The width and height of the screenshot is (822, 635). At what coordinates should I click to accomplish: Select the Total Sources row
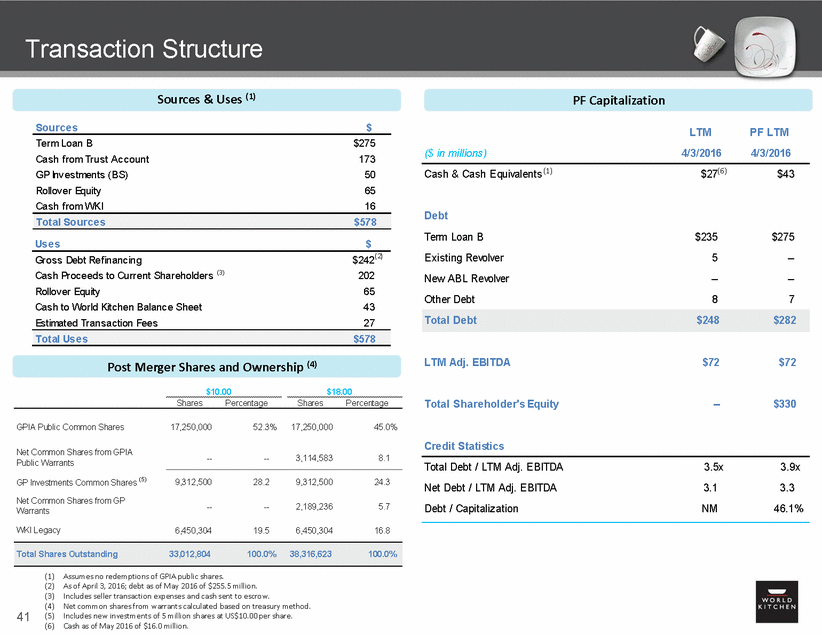tap(207, 222)
